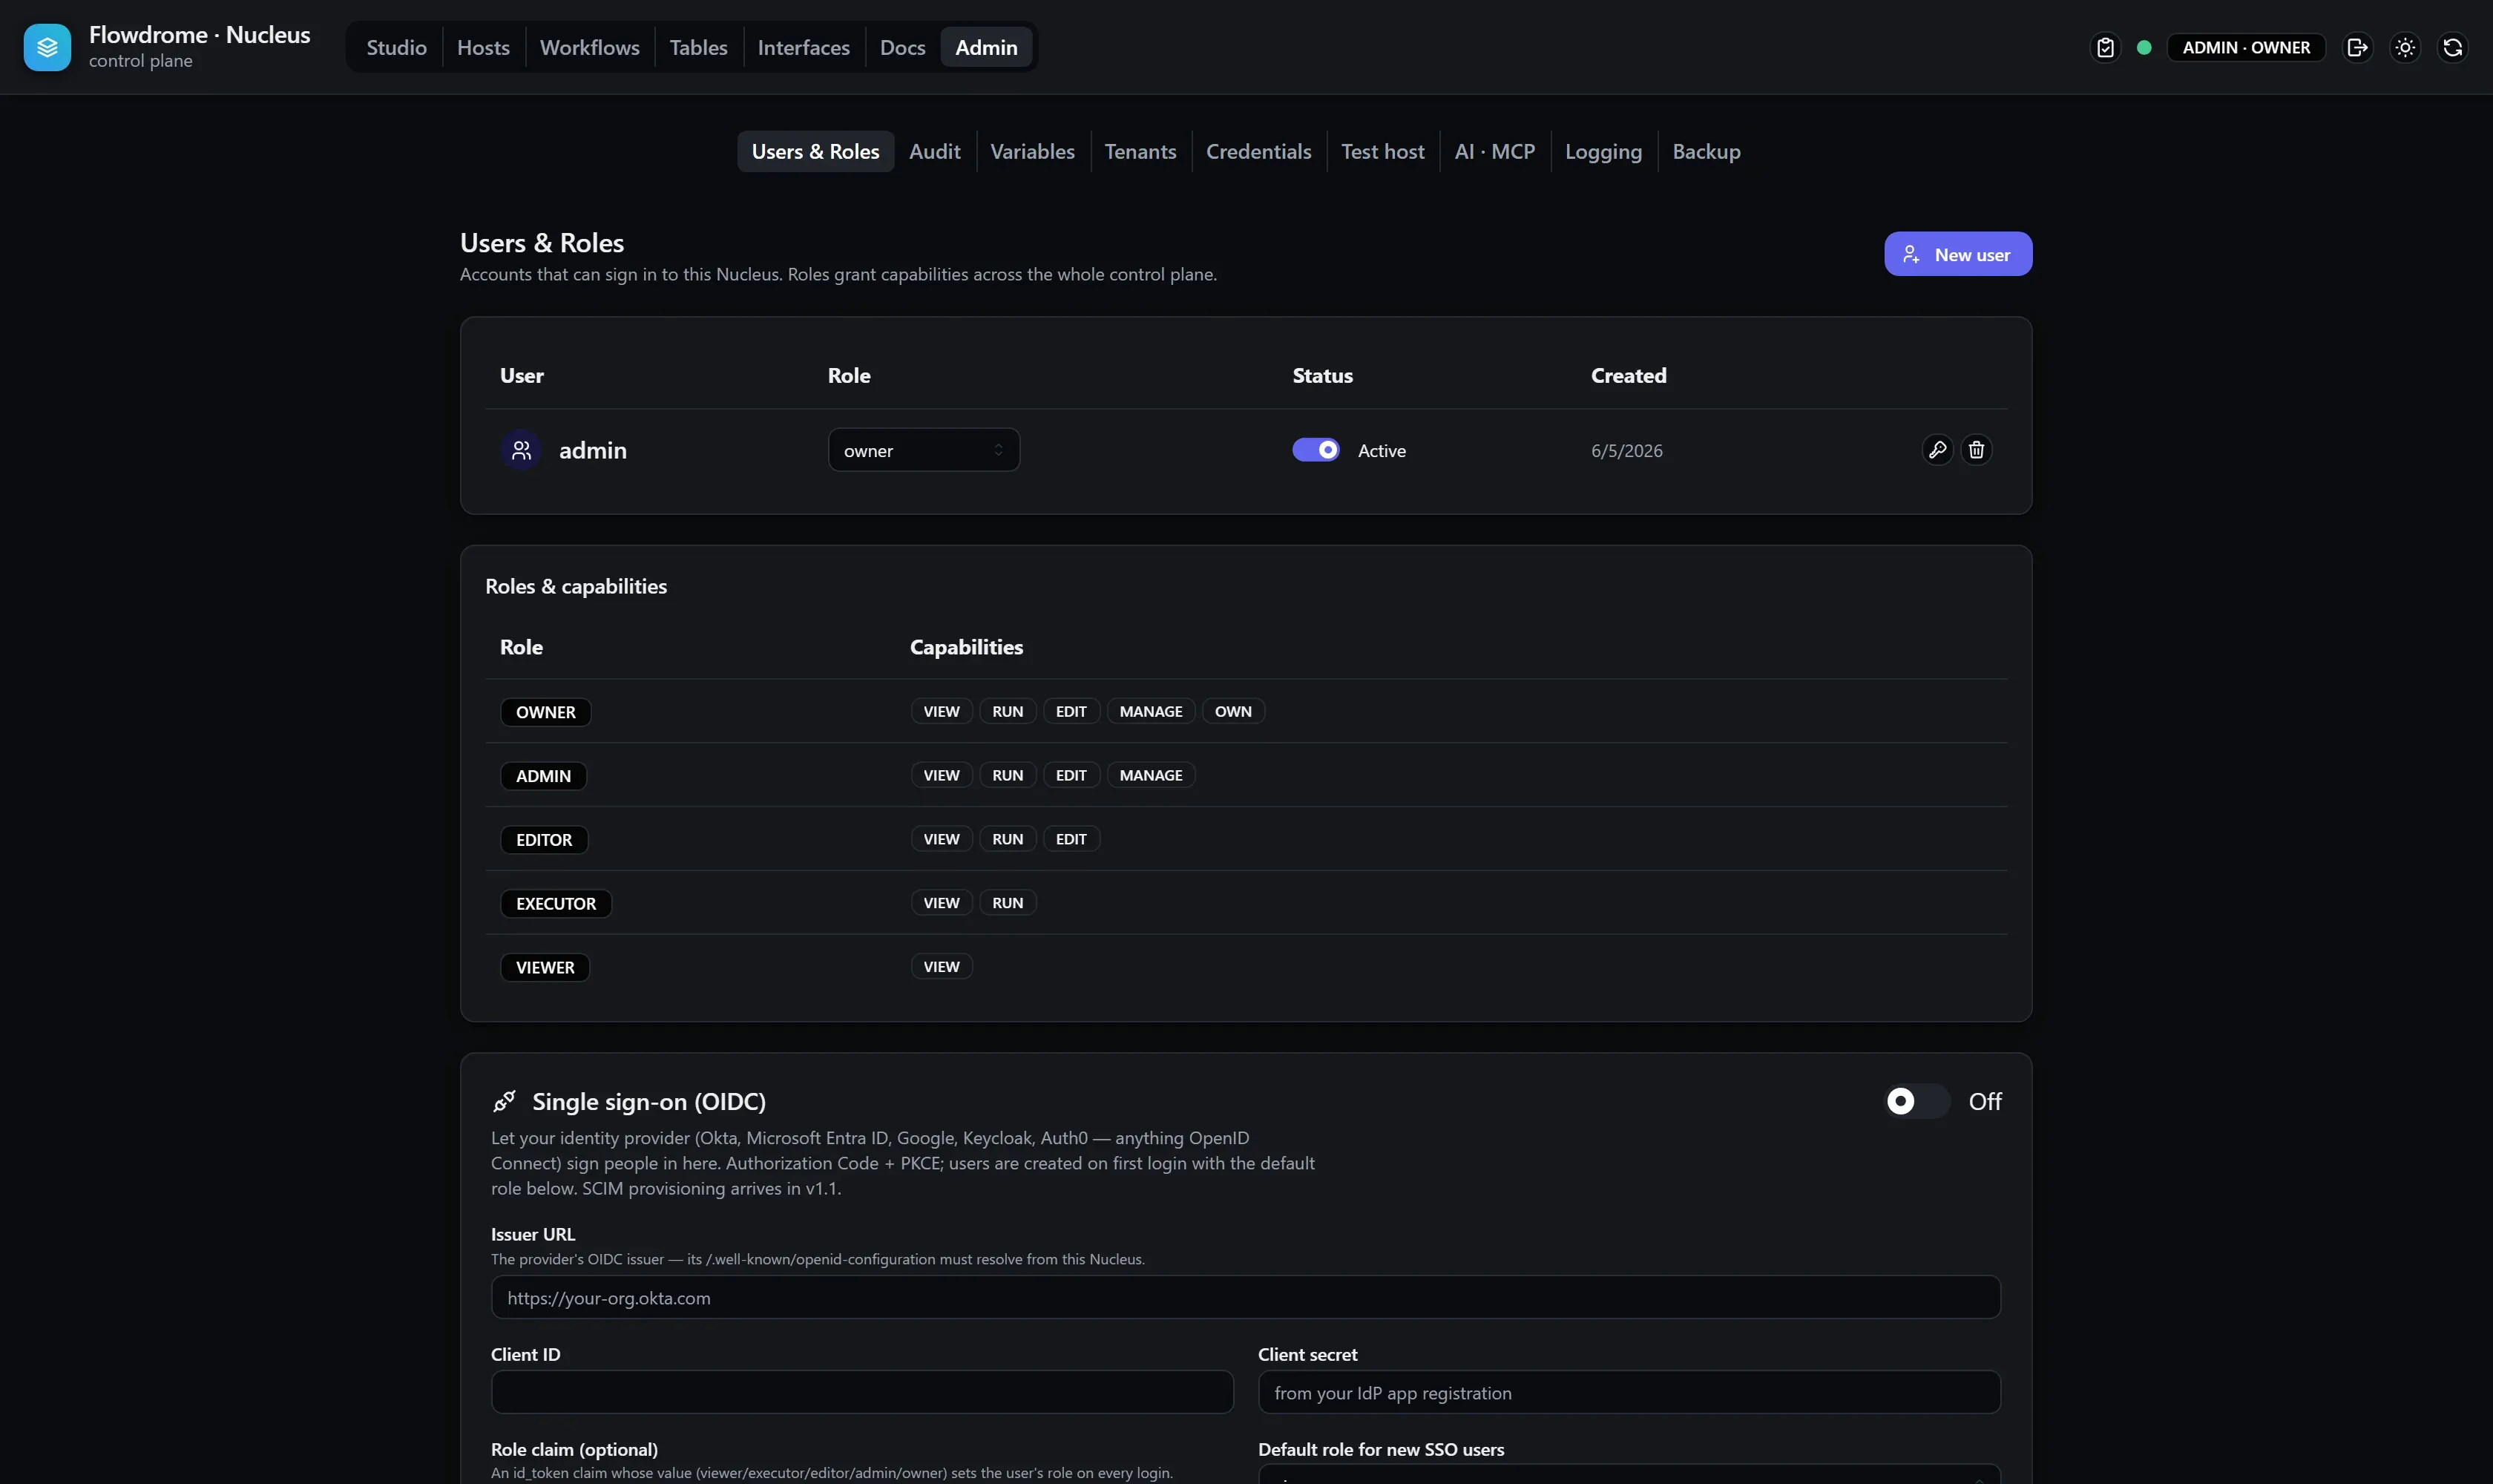The height and width of the screenshot is (1484, 2493).
Task: Click MANAGE chip in the ADMIN row
Action: (x=1150, y=775)
